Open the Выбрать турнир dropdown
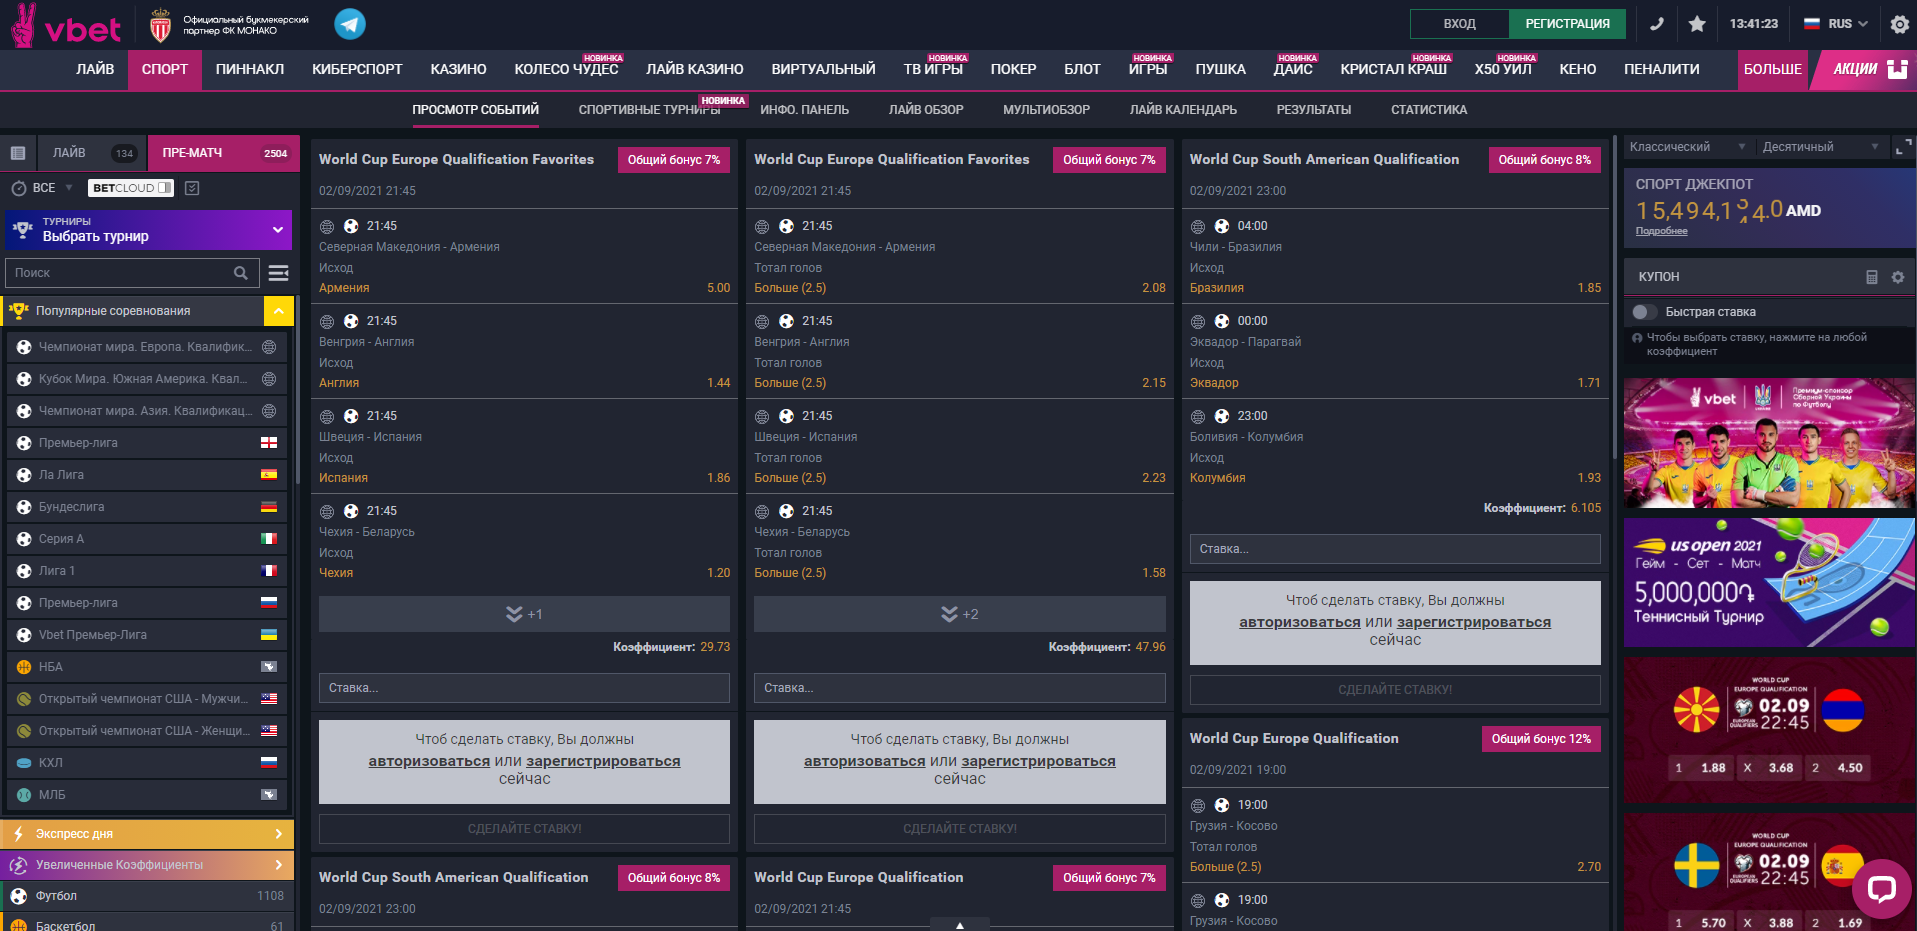The width and height of the screenshot is (1917, 931). (149, 230)
